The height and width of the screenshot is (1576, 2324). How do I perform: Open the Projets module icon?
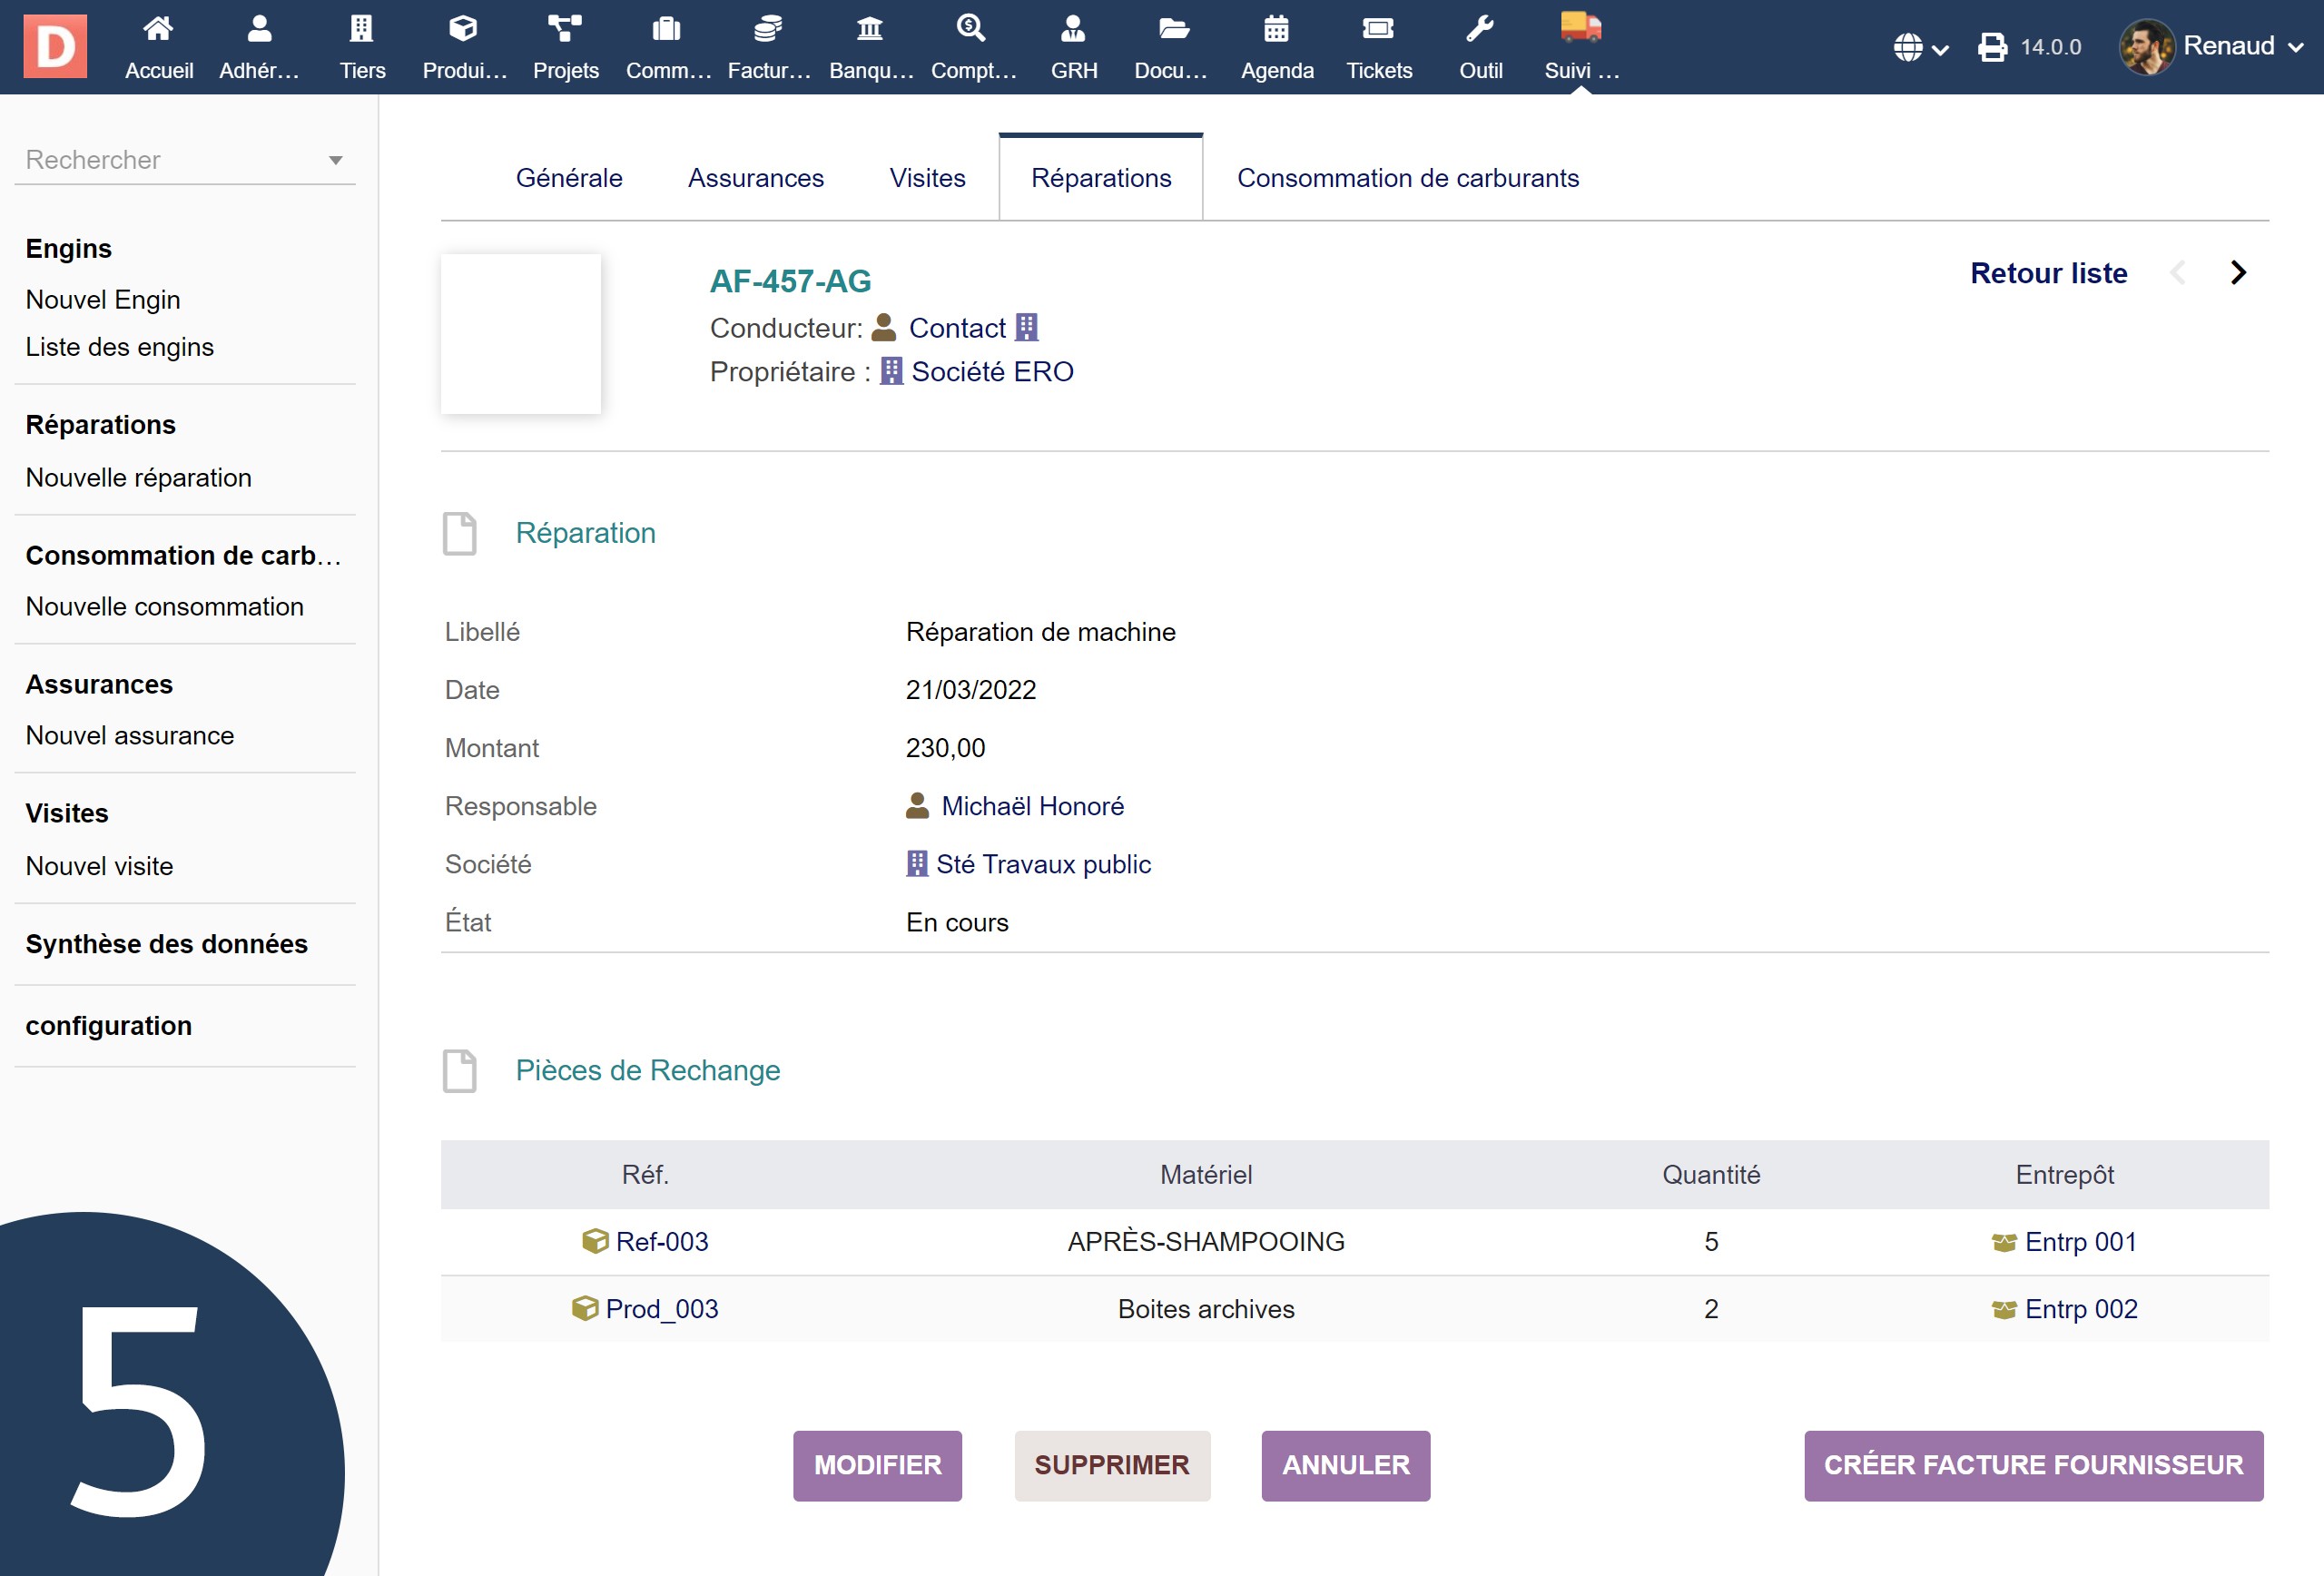pyautogui.click(x=565, y=29)
